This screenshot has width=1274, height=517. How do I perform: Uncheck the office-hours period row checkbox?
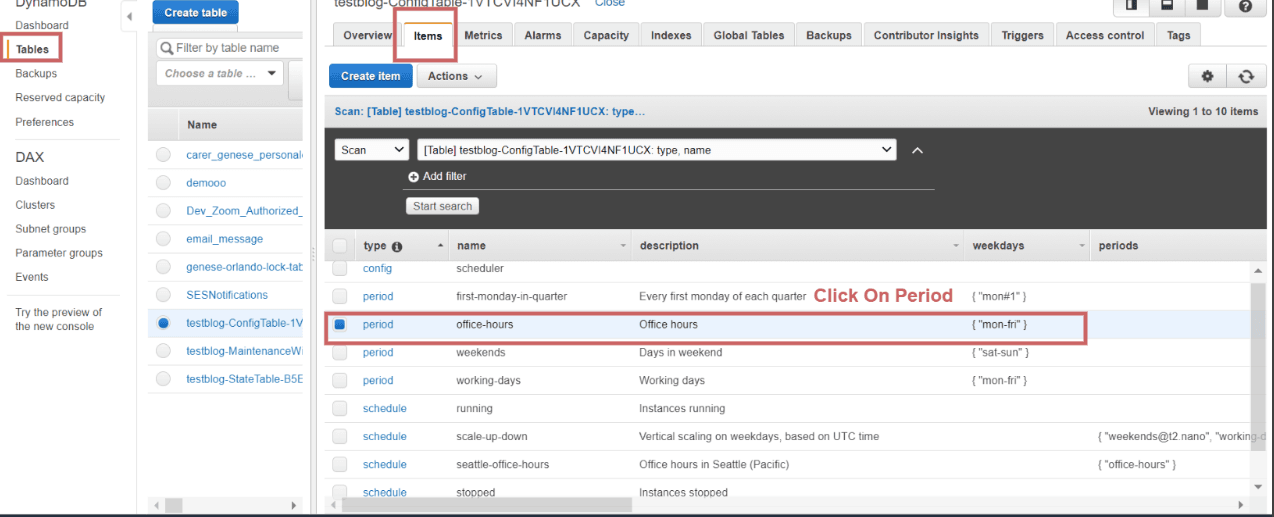coord(340,324)
